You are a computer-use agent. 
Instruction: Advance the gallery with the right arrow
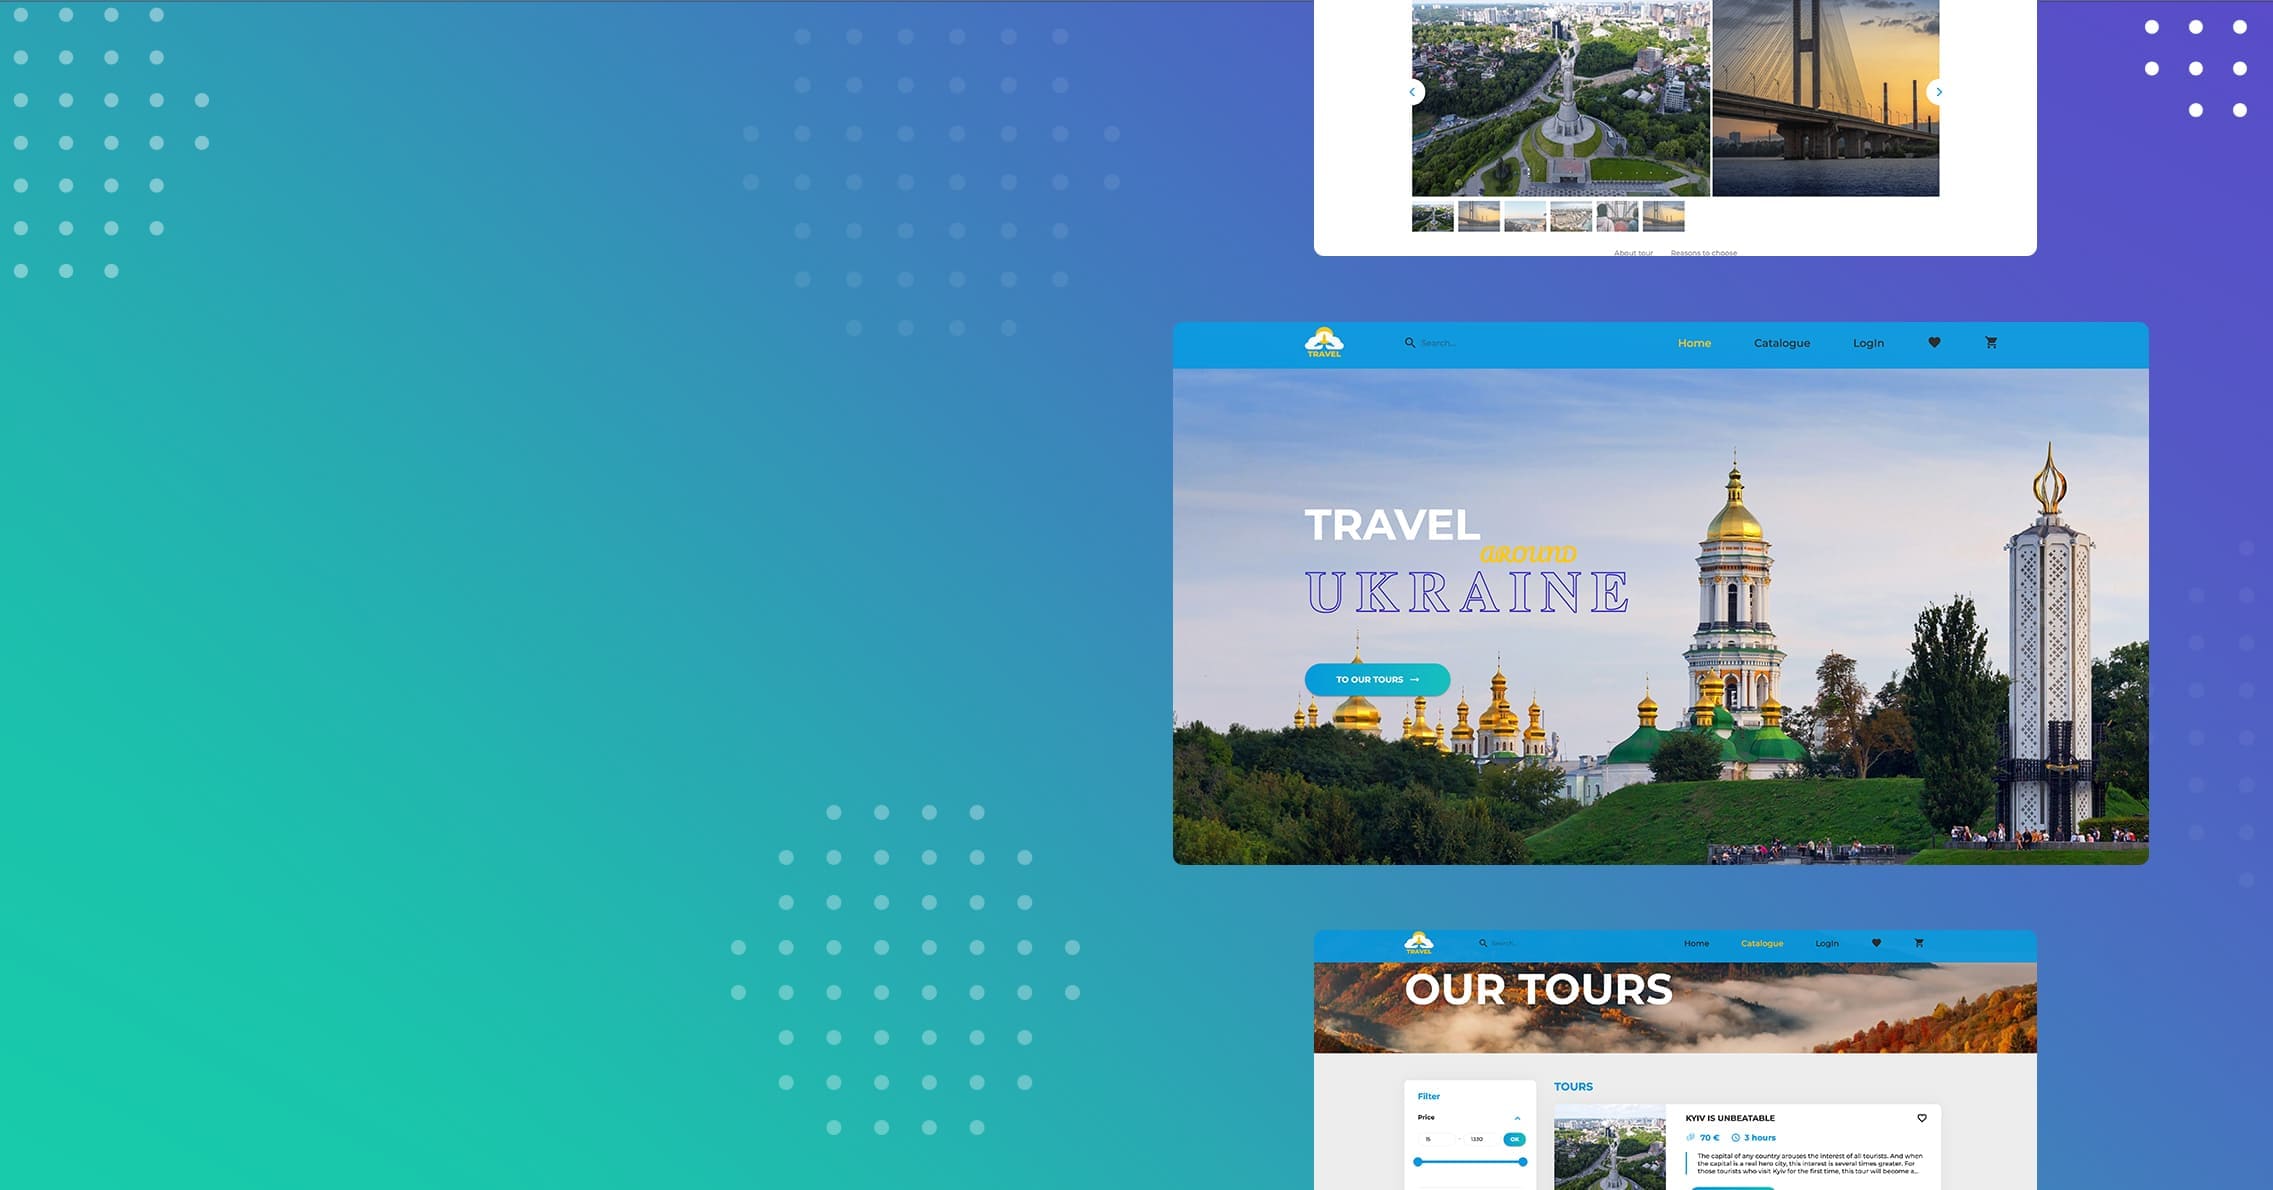pos(1938,92)
